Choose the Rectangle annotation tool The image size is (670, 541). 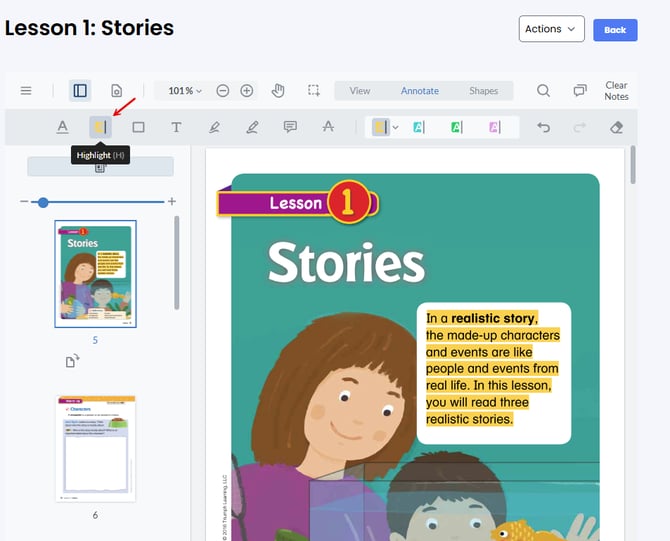pyautogui.click(x=138, y=127)
